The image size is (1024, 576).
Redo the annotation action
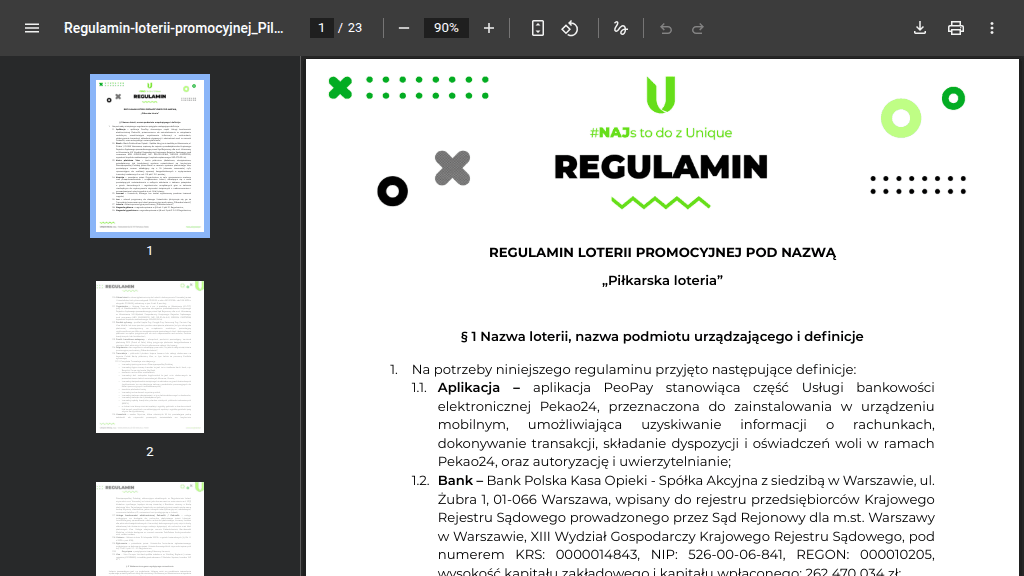697,28
